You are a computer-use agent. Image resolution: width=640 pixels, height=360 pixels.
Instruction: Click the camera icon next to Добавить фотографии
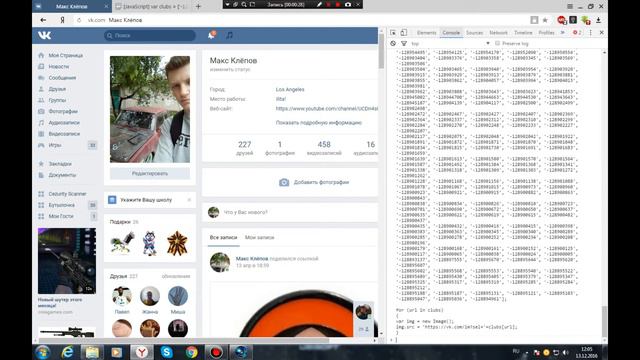(x=284, y=182)
